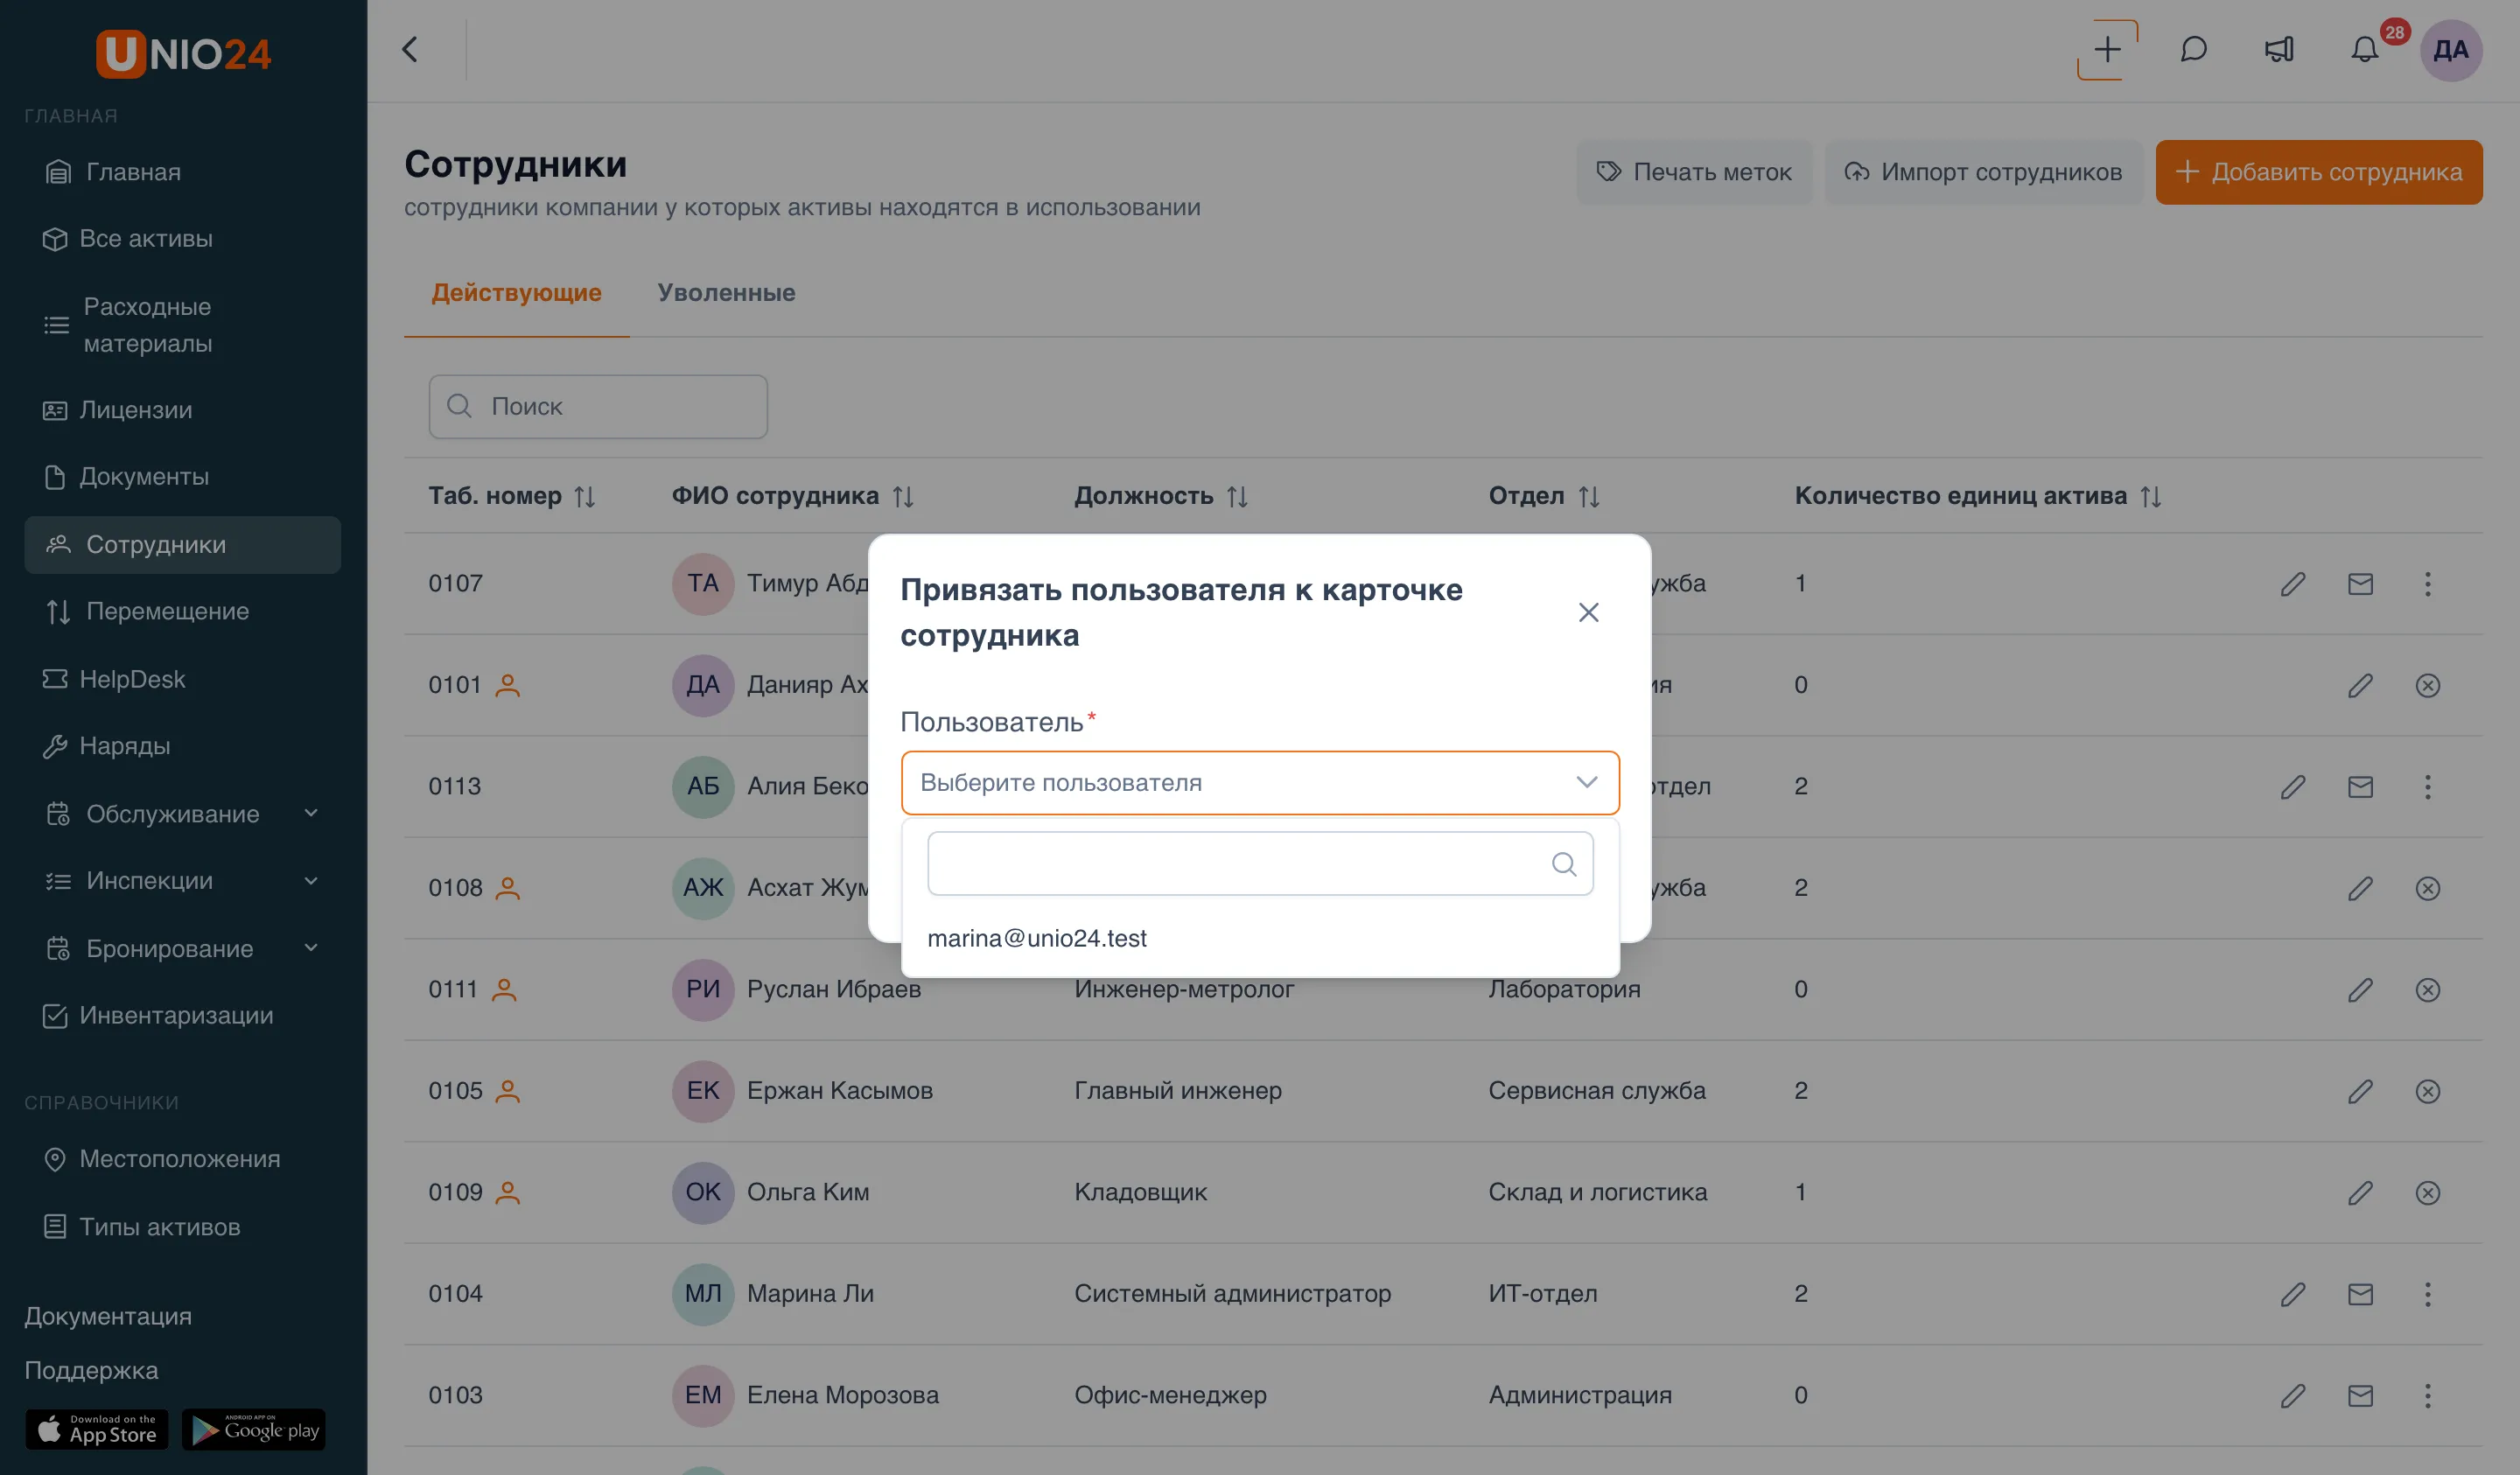Open more options for row 0113
Screen dimensions: 2520x1475
pyautogui.click(x=2427, y=786)
